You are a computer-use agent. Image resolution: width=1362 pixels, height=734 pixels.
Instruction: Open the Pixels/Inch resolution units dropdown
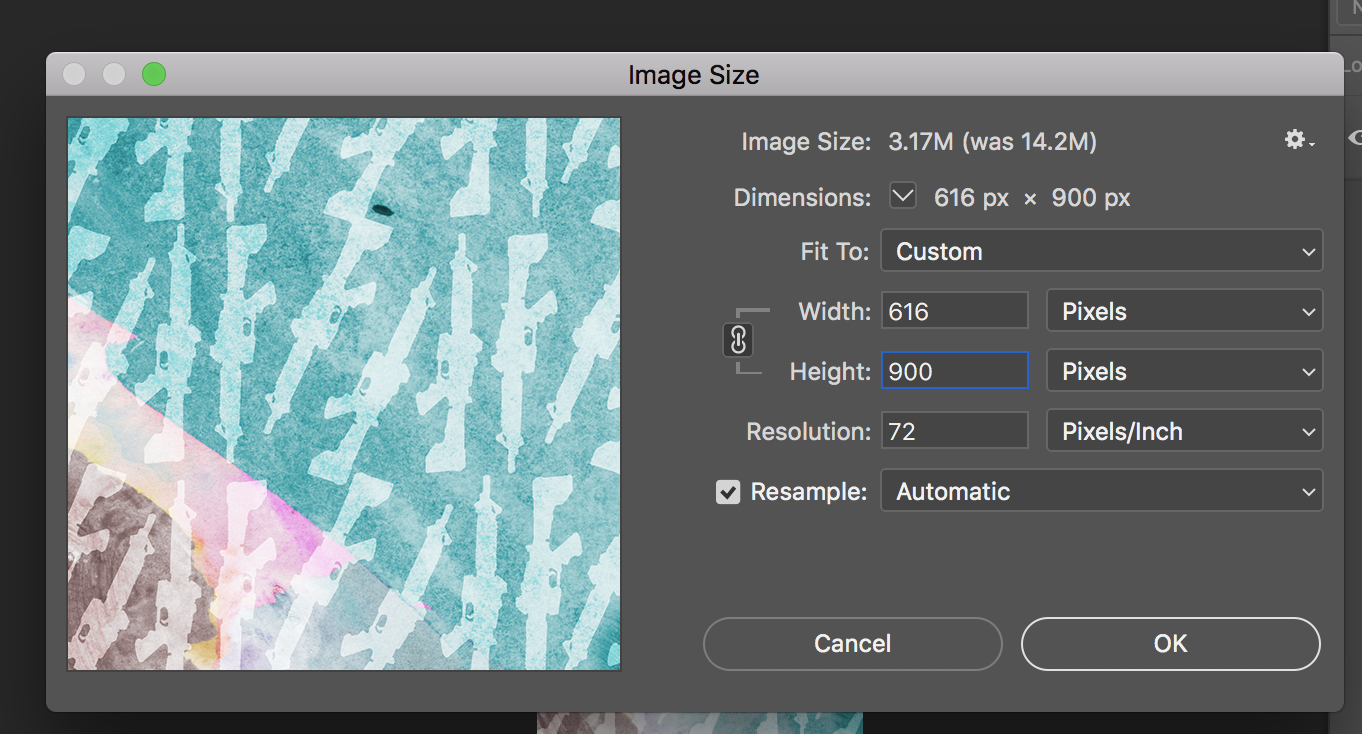[x=1184, y=431]
